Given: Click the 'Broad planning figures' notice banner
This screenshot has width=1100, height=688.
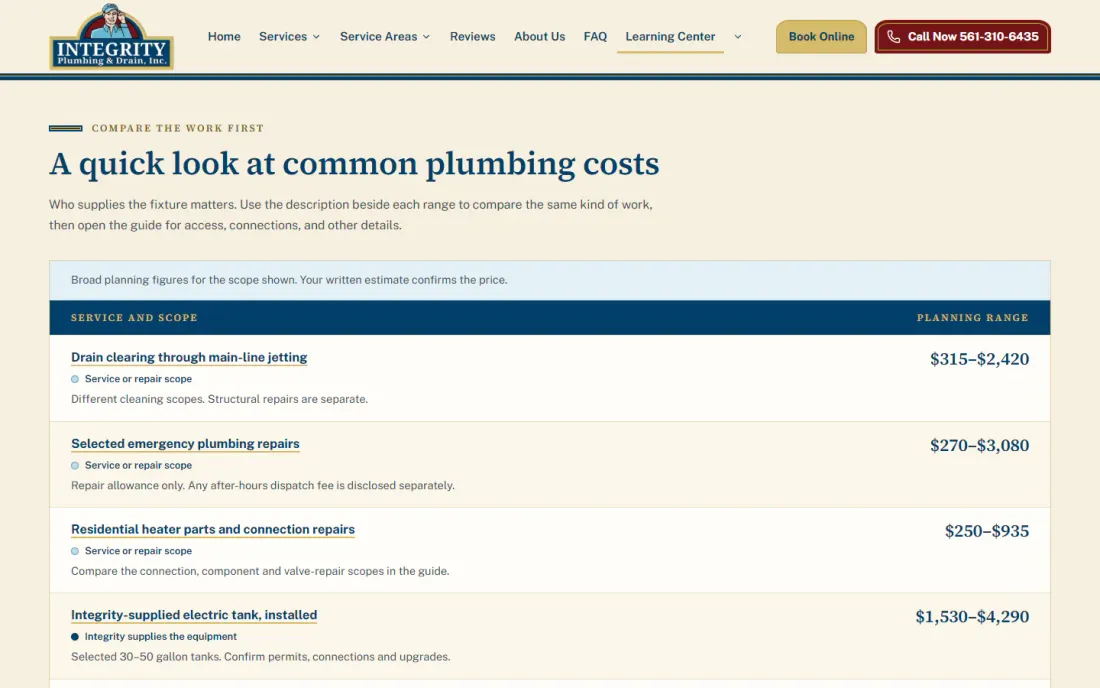Looking at the screenshot, I should 549,280.
